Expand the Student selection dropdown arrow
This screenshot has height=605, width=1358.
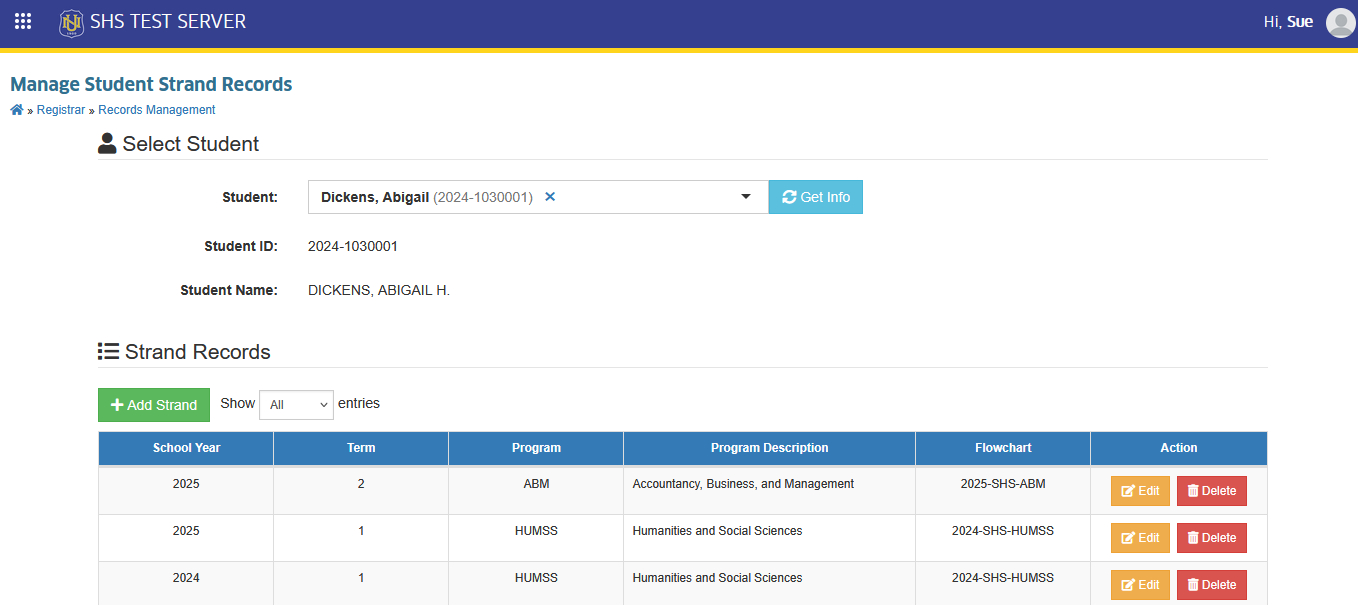tap(746, 197)
